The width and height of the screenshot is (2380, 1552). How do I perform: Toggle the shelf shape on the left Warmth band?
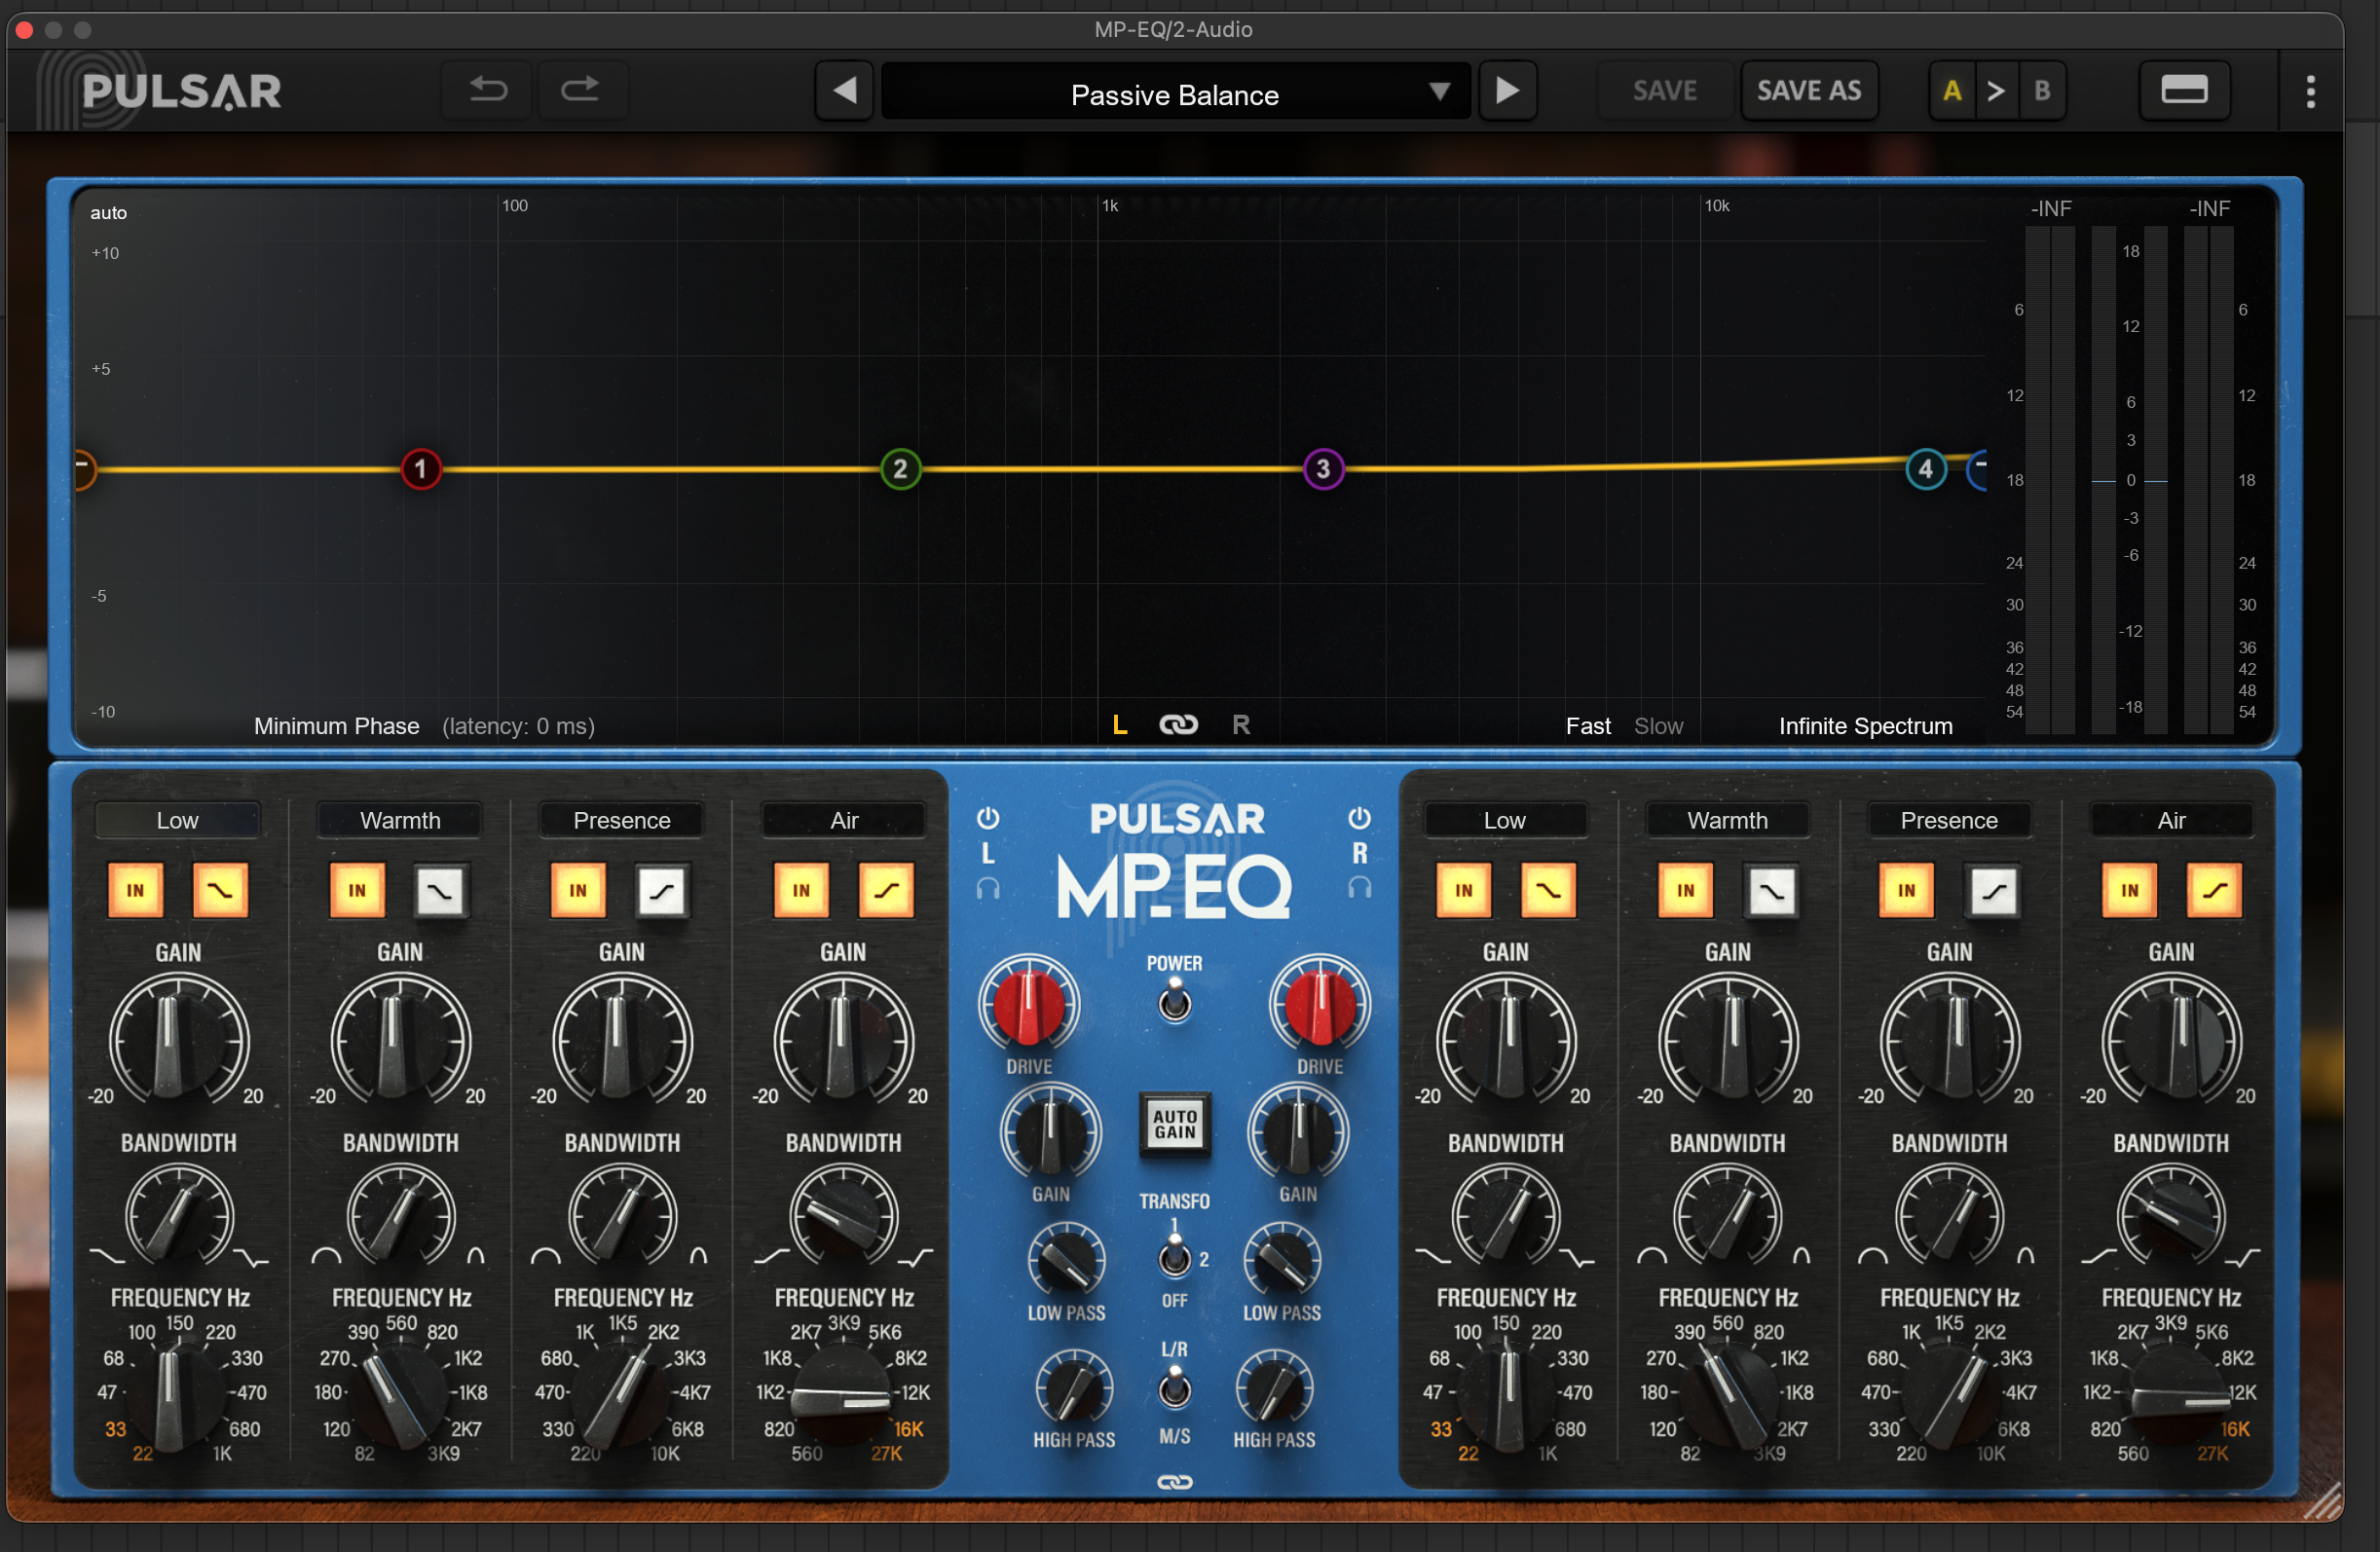(x=441, y=890)
